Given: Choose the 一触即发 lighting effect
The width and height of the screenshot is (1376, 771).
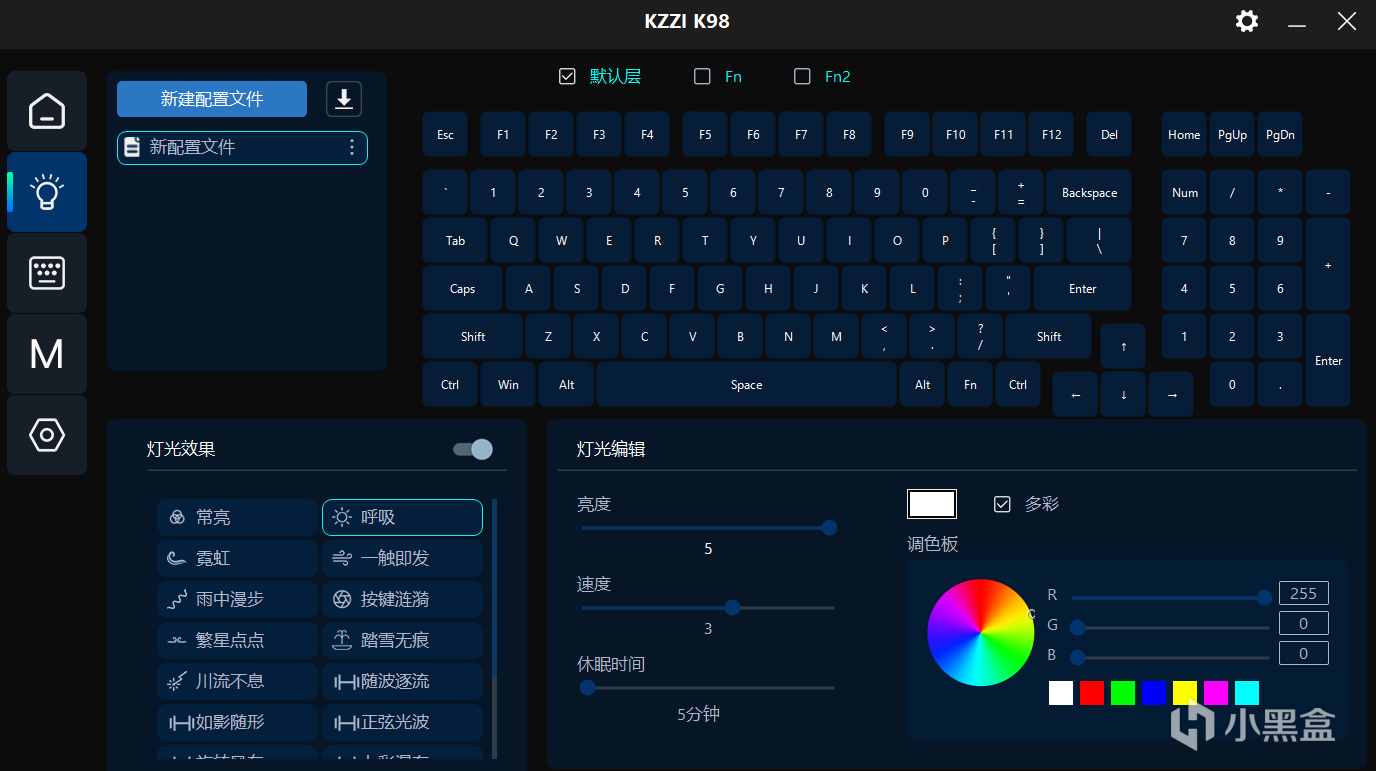Looking at the screenshot, I should (x=402, y=558).
